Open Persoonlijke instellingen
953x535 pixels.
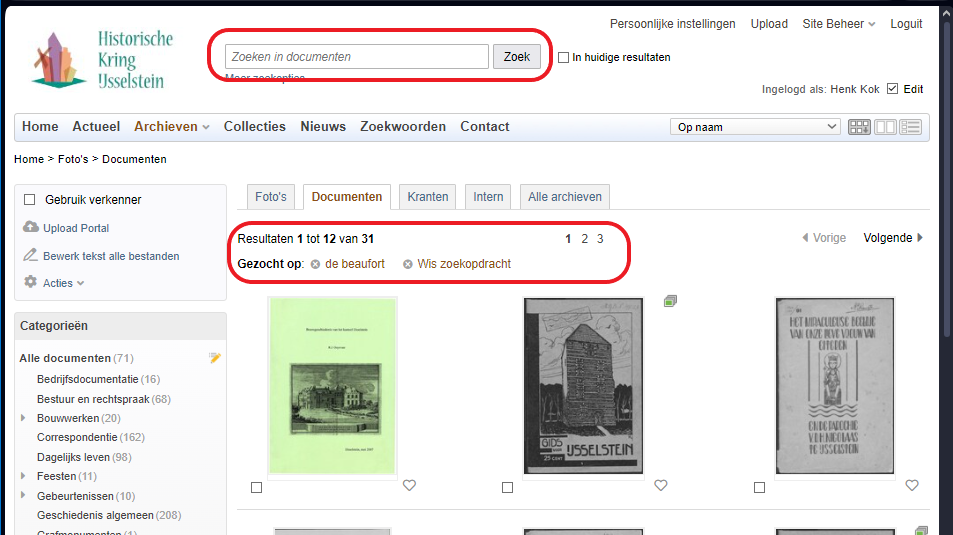point(672,24)
